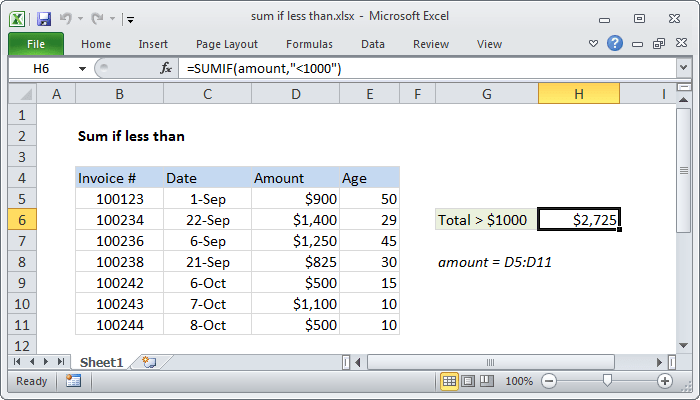This screenshot has width=700, height=400.
Task: Open the File tab
Action: [x=36, y=44]
